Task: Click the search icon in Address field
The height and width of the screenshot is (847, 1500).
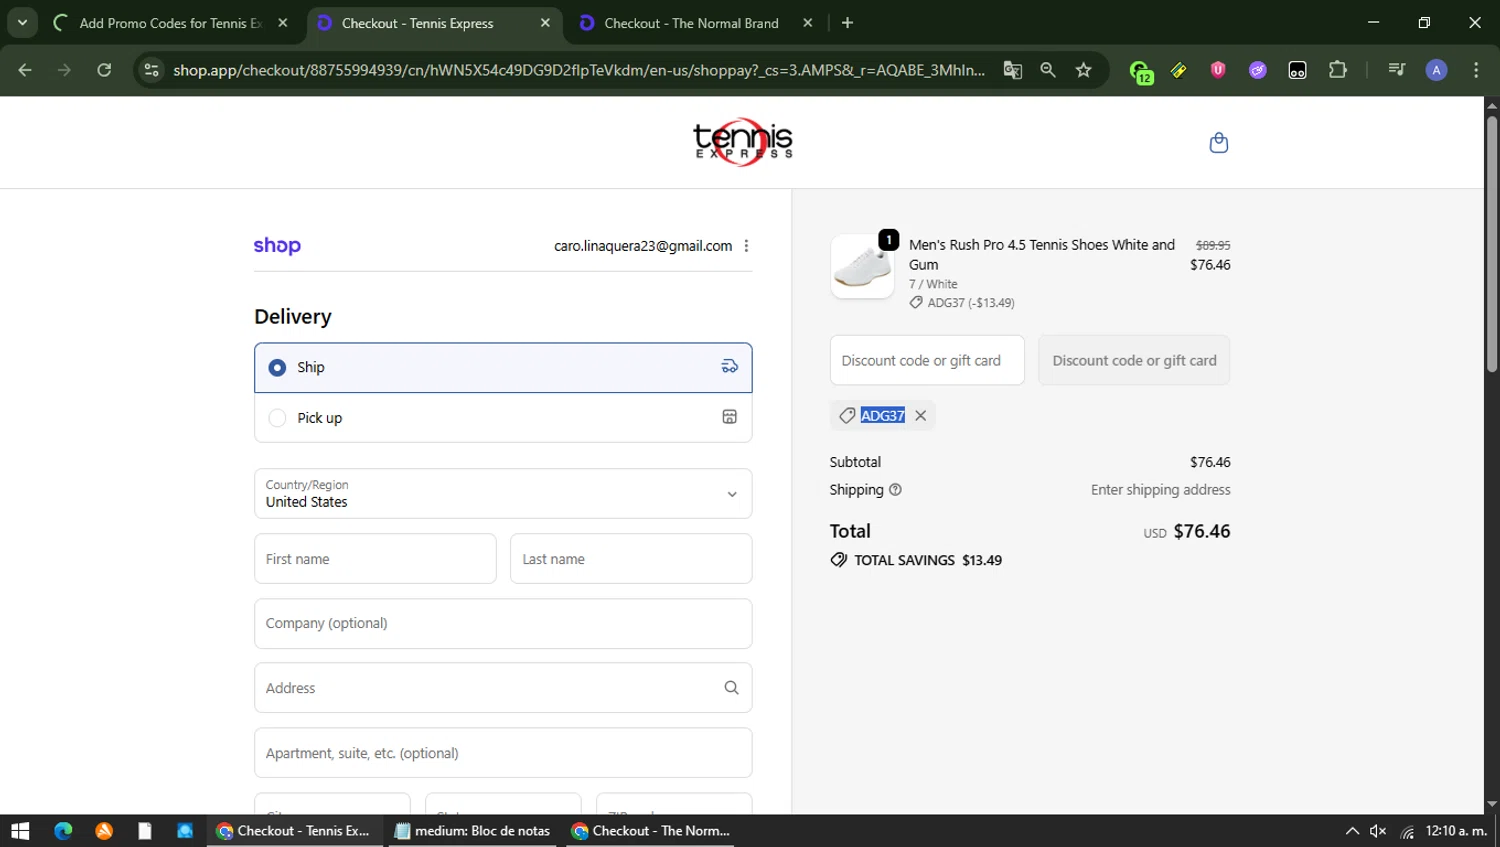Action: click(x=731, y=688)
